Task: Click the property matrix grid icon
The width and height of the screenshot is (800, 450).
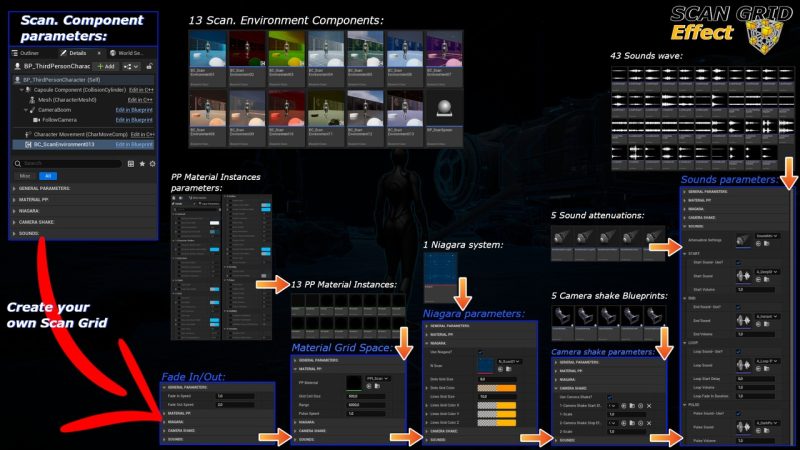Action: (132, 162)
